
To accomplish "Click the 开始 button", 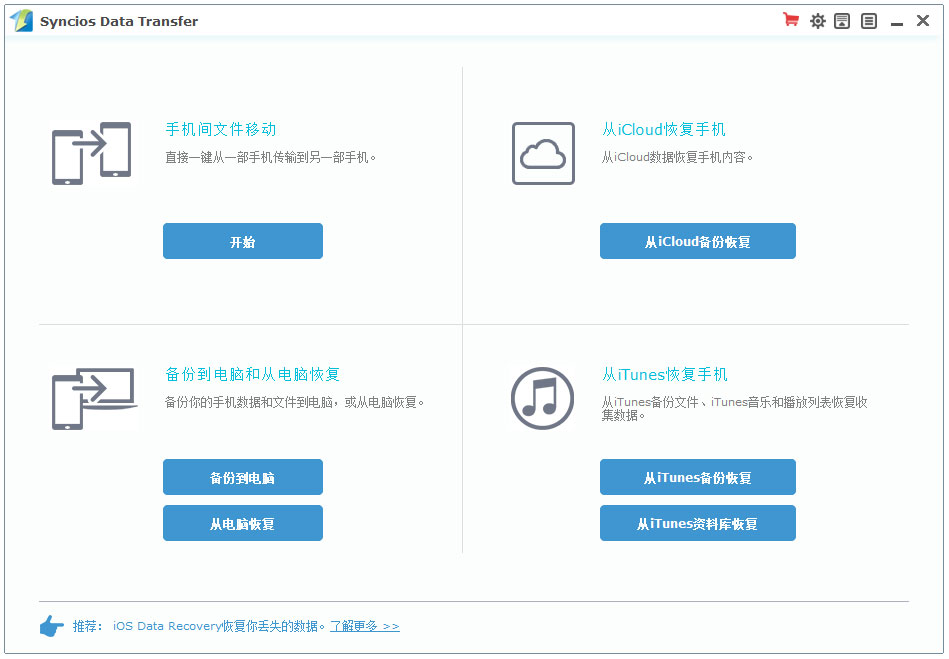I will [243, 241].
